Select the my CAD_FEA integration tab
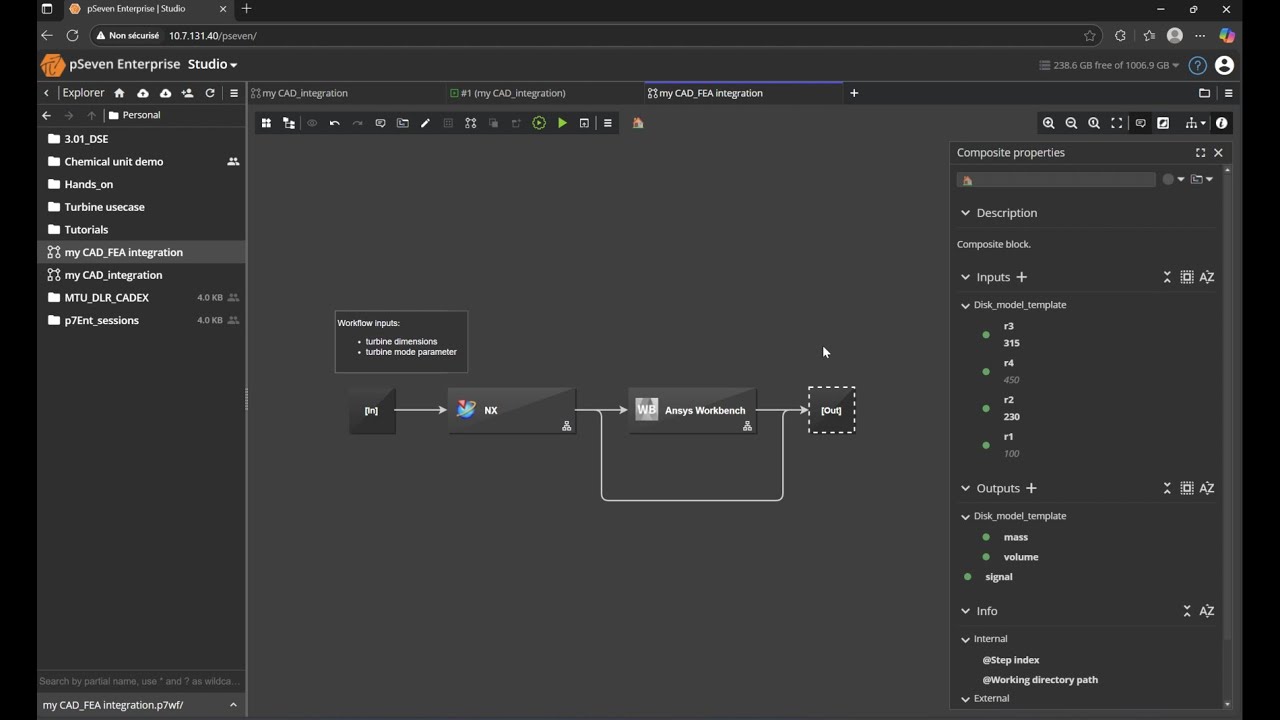The width and height of the screenshot is (1280, 720). point(744,93)
